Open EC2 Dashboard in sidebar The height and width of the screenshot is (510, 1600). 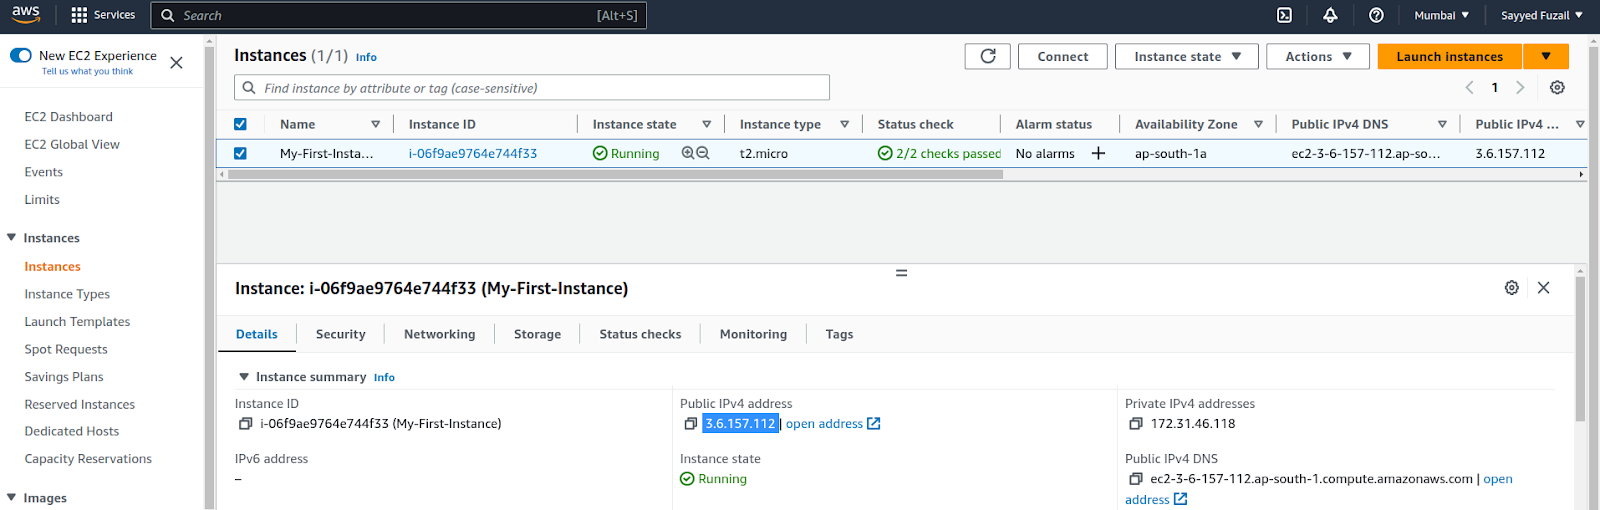click(x=68, y=117)
